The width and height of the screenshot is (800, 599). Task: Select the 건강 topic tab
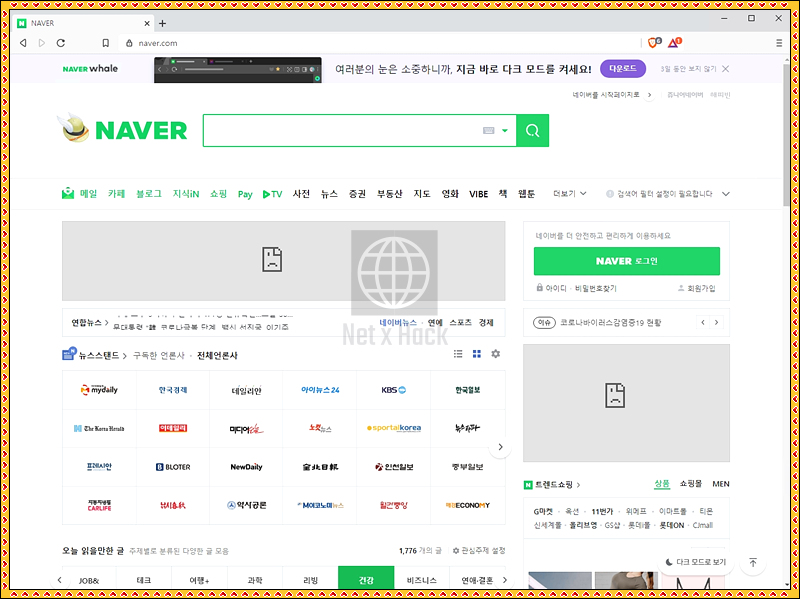pos(366,580)
